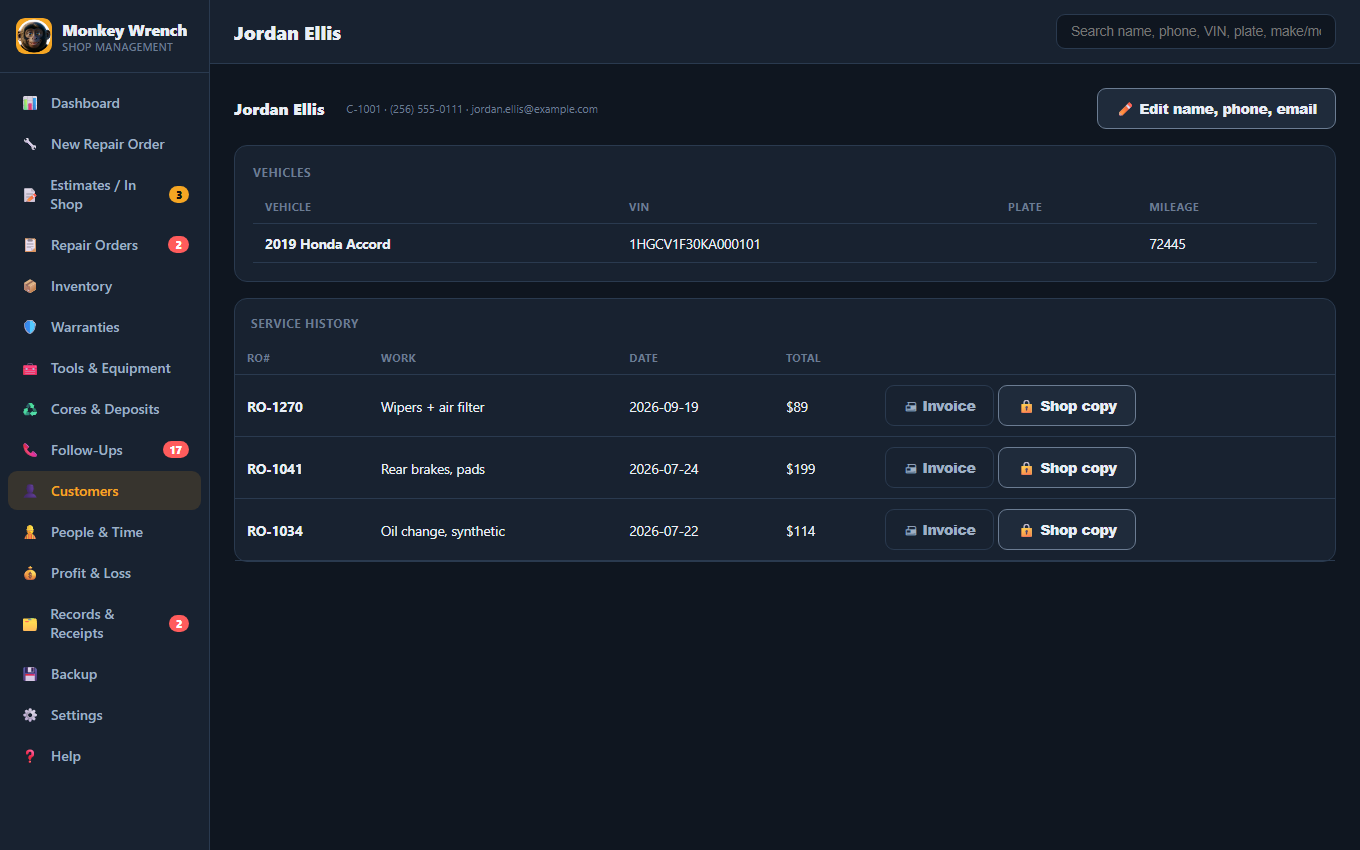Click the Follow-Ups phone icon
1360x850 pixels.
point(30,450)
